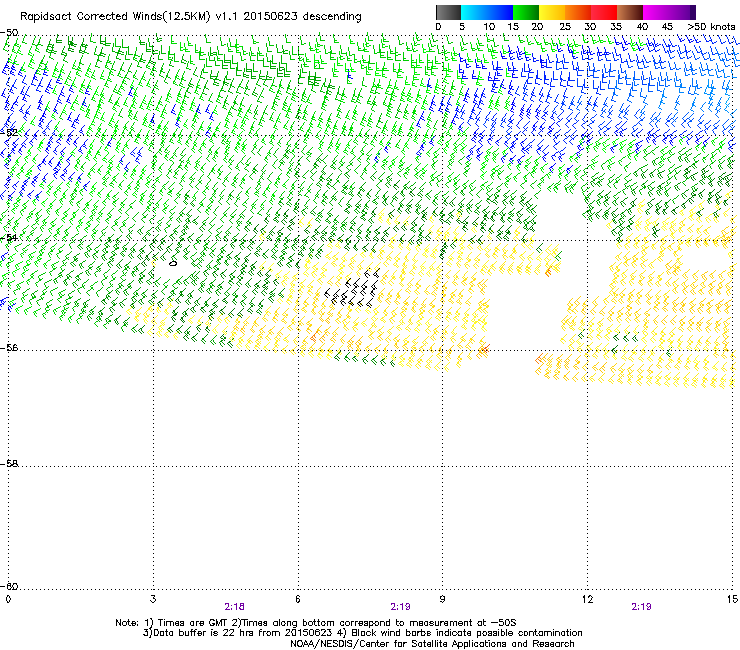
Task: Click the longitude 0 axis label
Action: click(8, 599)
